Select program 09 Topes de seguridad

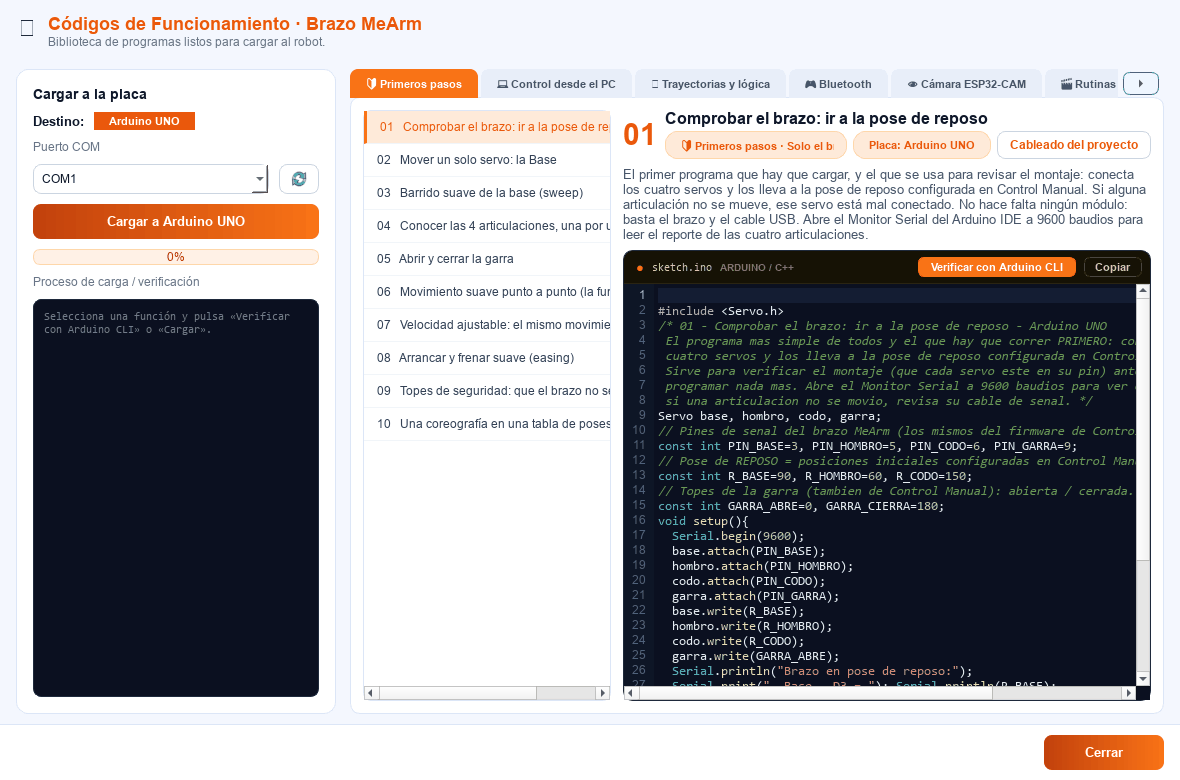487,391
